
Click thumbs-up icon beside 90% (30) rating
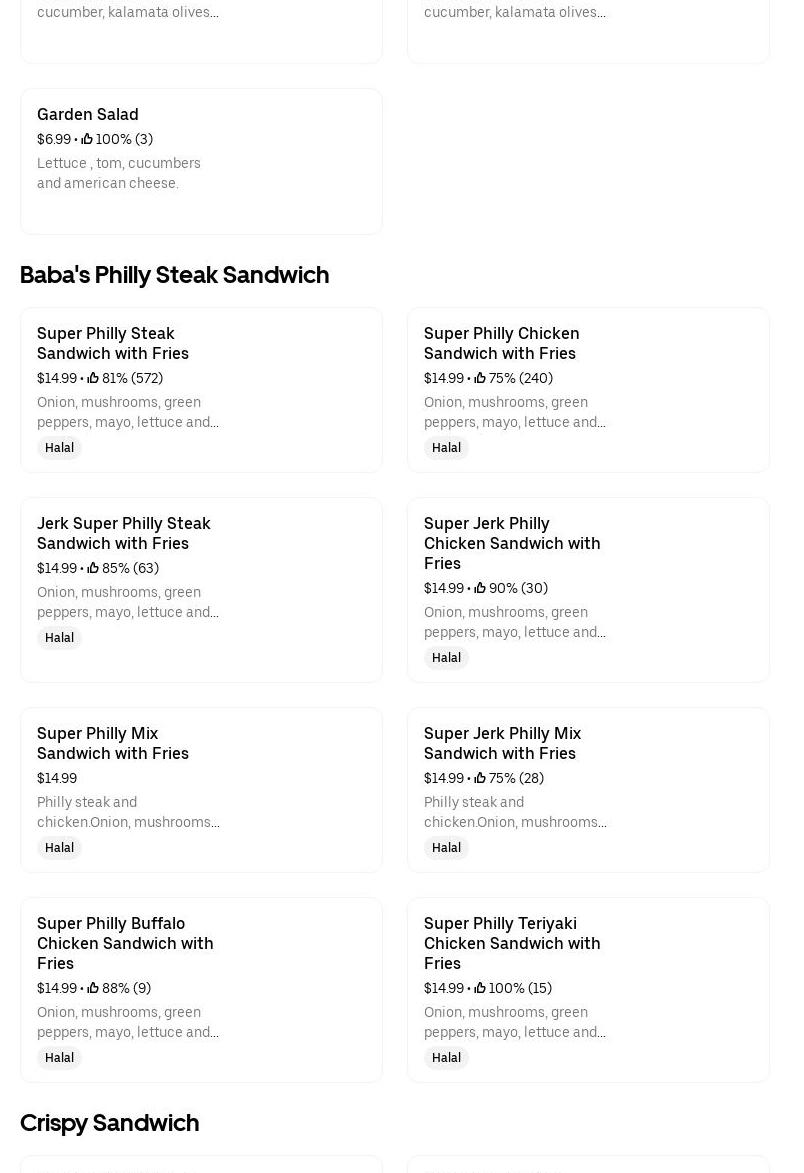click(480, 589)
